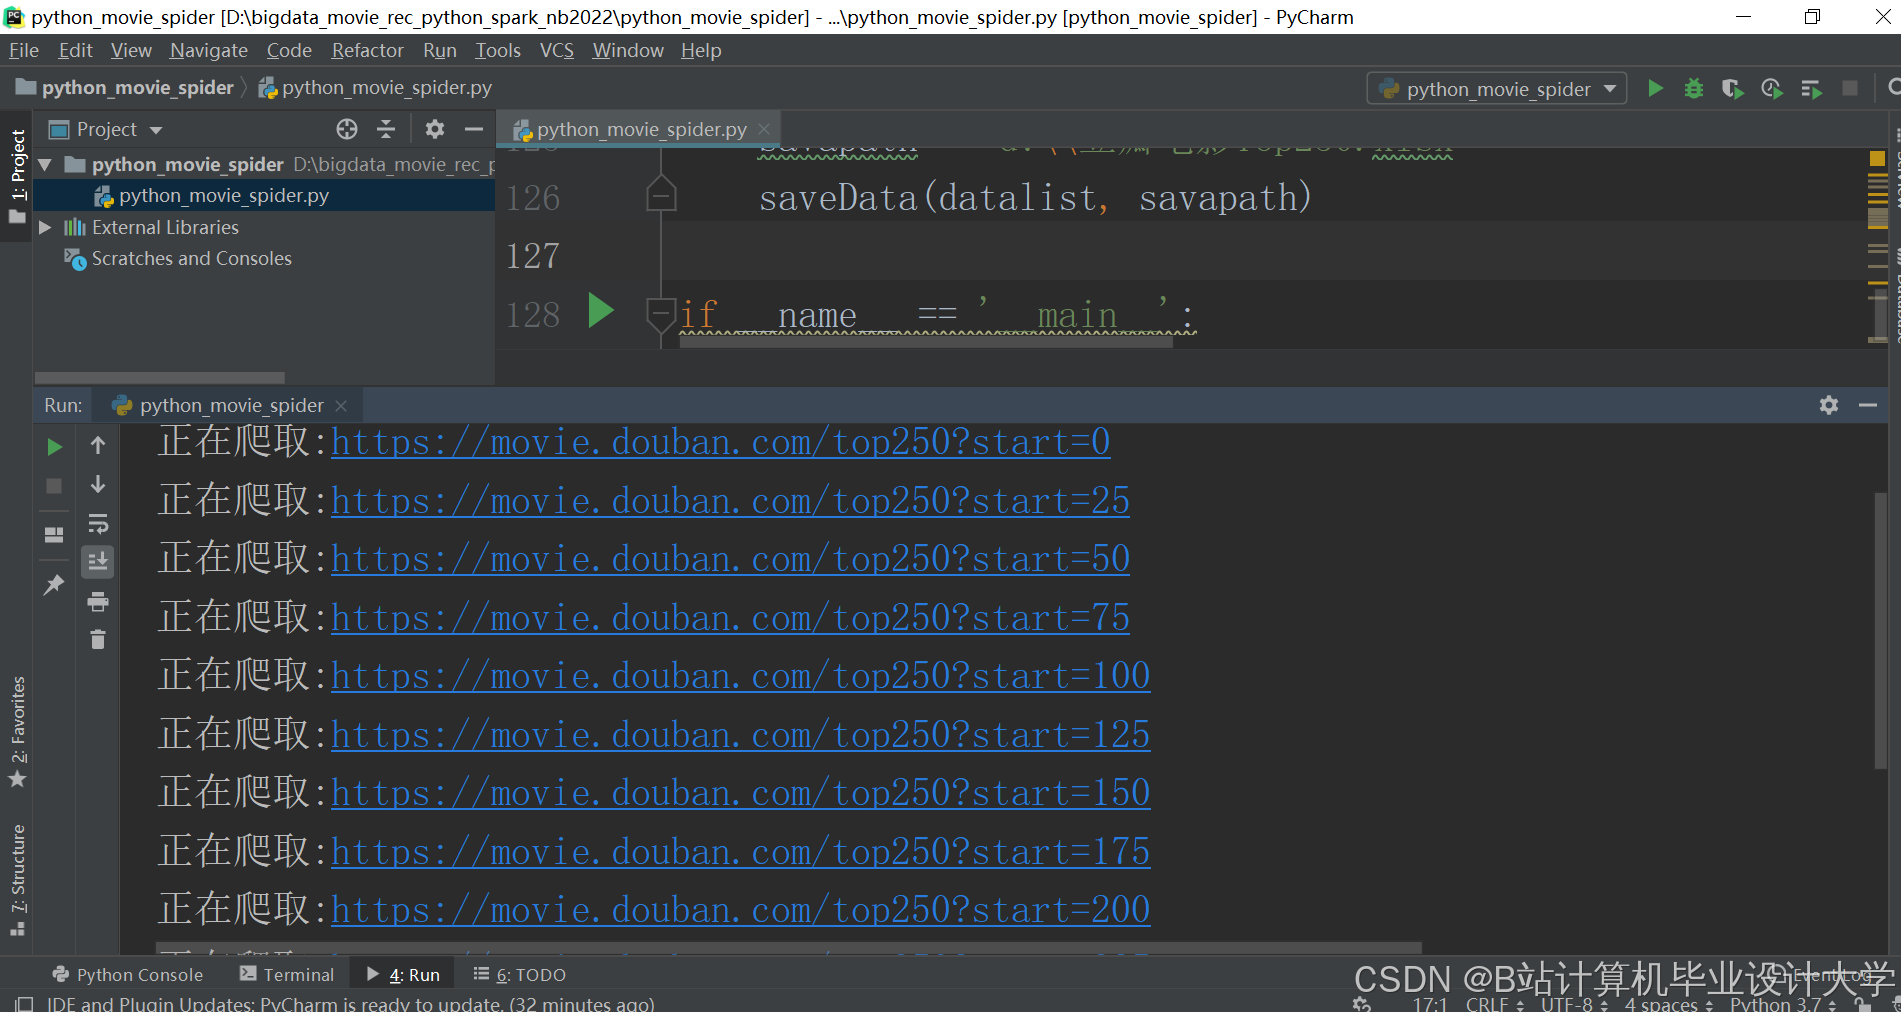Click Project panel horizontal scrollbar
This screenshot has width=1901, height=1012.
point(160,378)
